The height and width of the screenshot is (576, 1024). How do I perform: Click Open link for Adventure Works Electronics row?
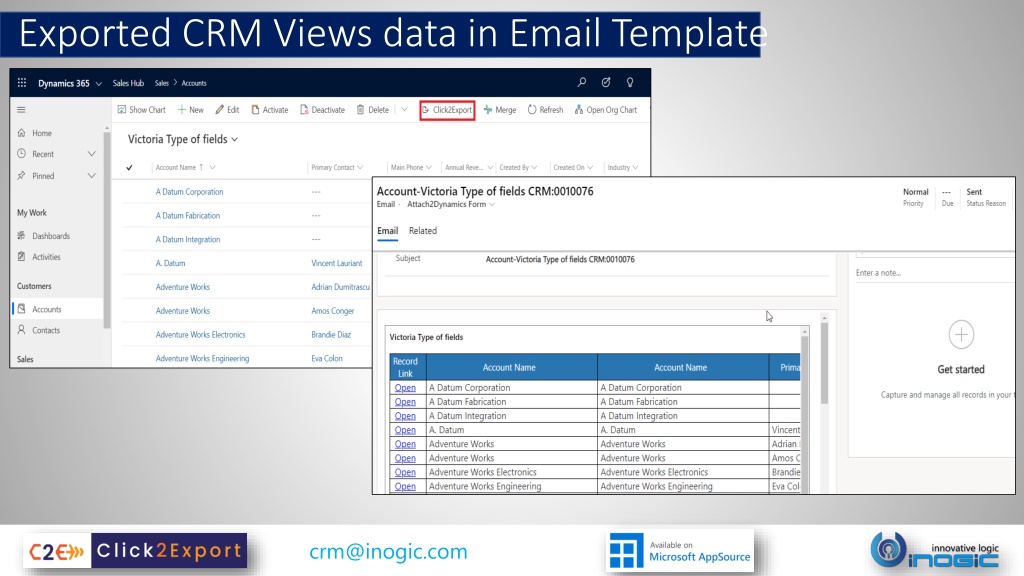click(405, 472)
